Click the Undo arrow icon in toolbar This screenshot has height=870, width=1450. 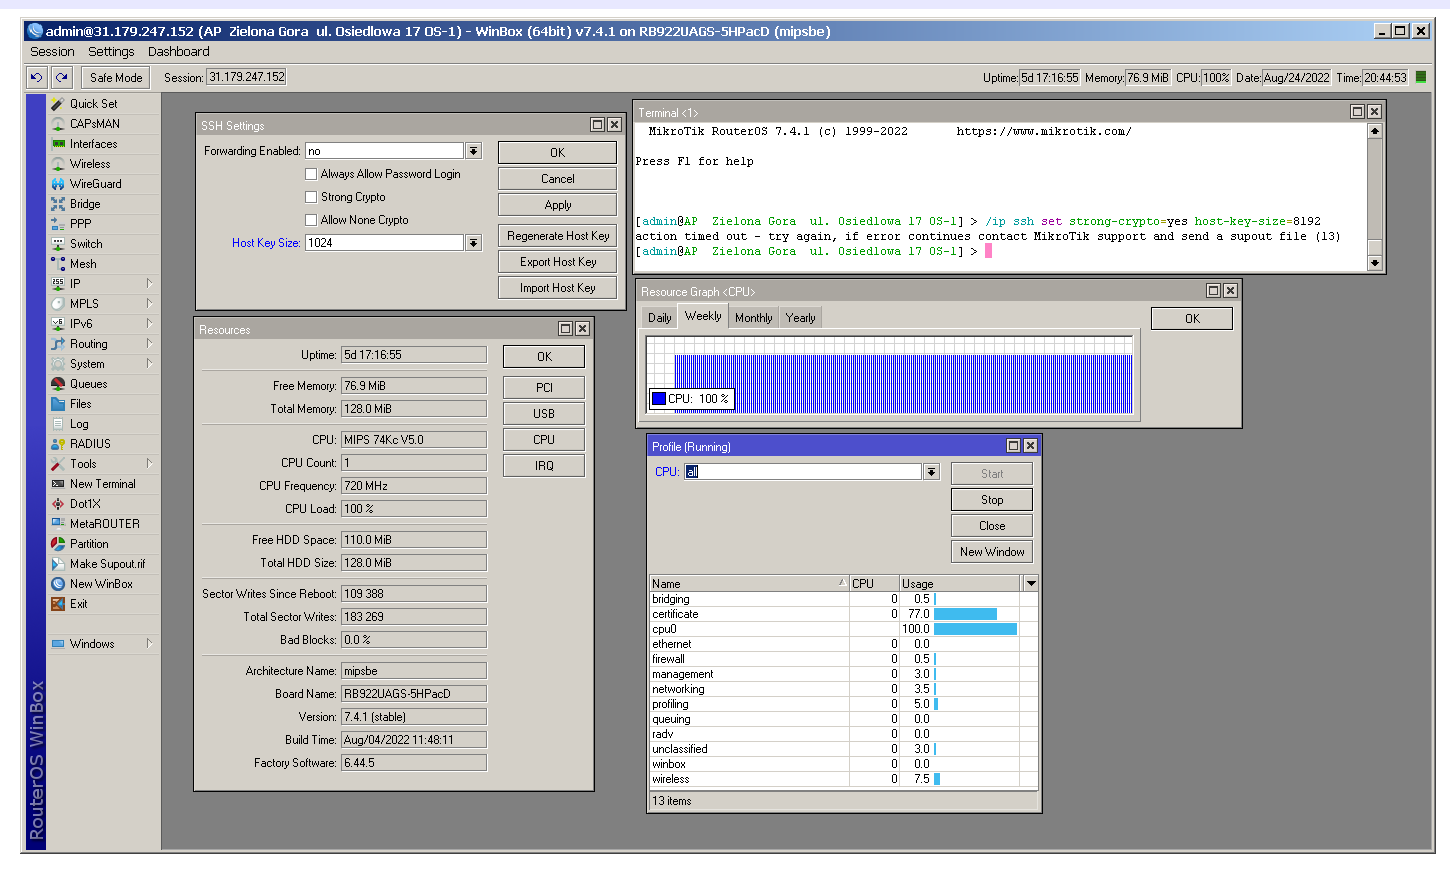click(x=36, y=77)
